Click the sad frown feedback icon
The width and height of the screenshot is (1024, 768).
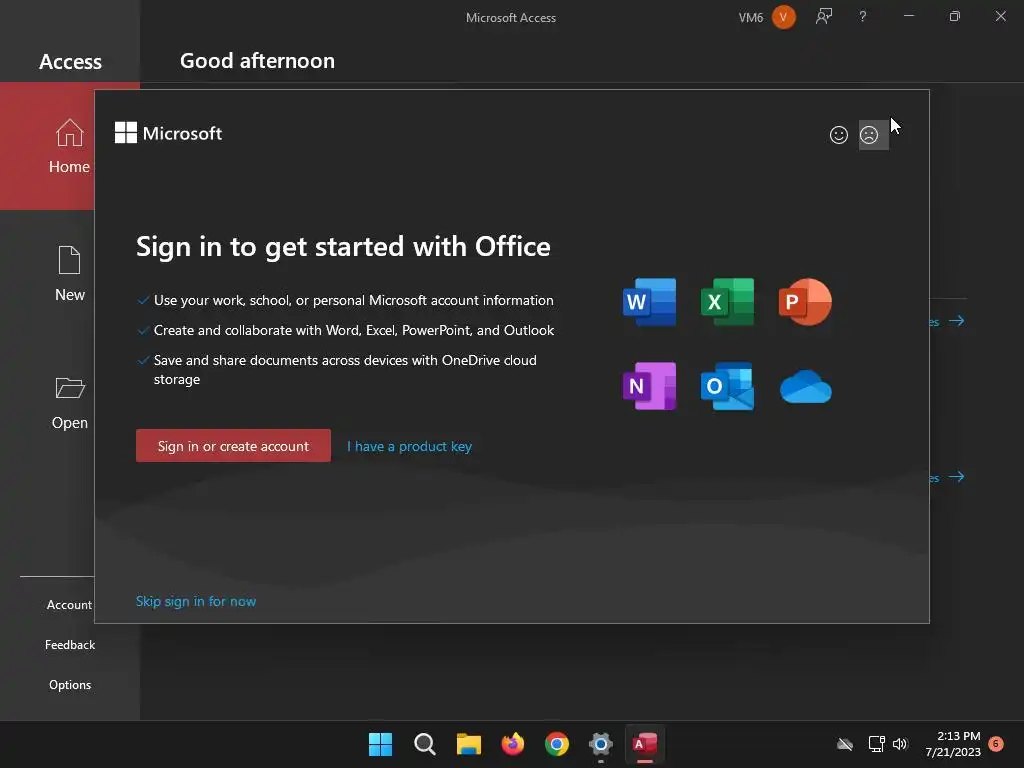[x=869, y=135]
